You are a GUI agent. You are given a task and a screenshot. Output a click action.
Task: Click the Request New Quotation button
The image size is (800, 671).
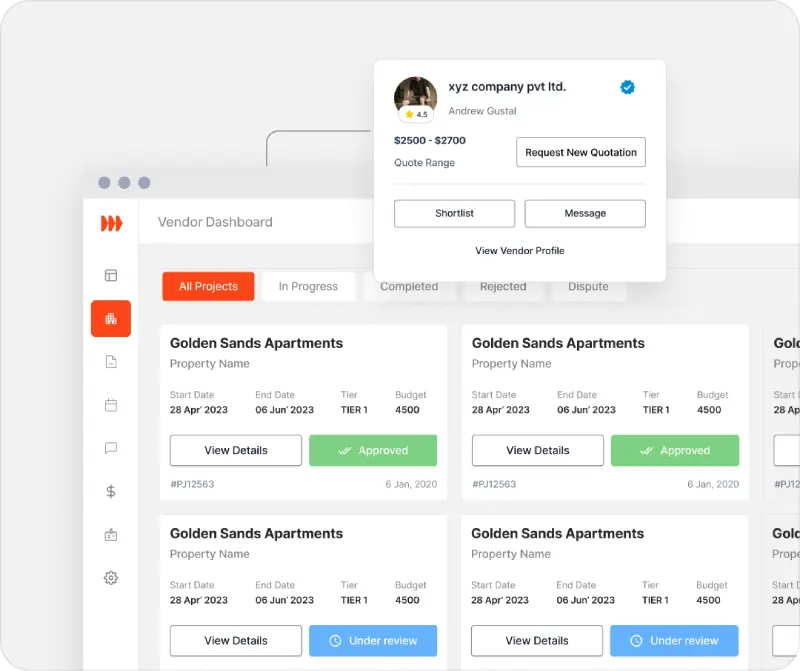[581, 153]
